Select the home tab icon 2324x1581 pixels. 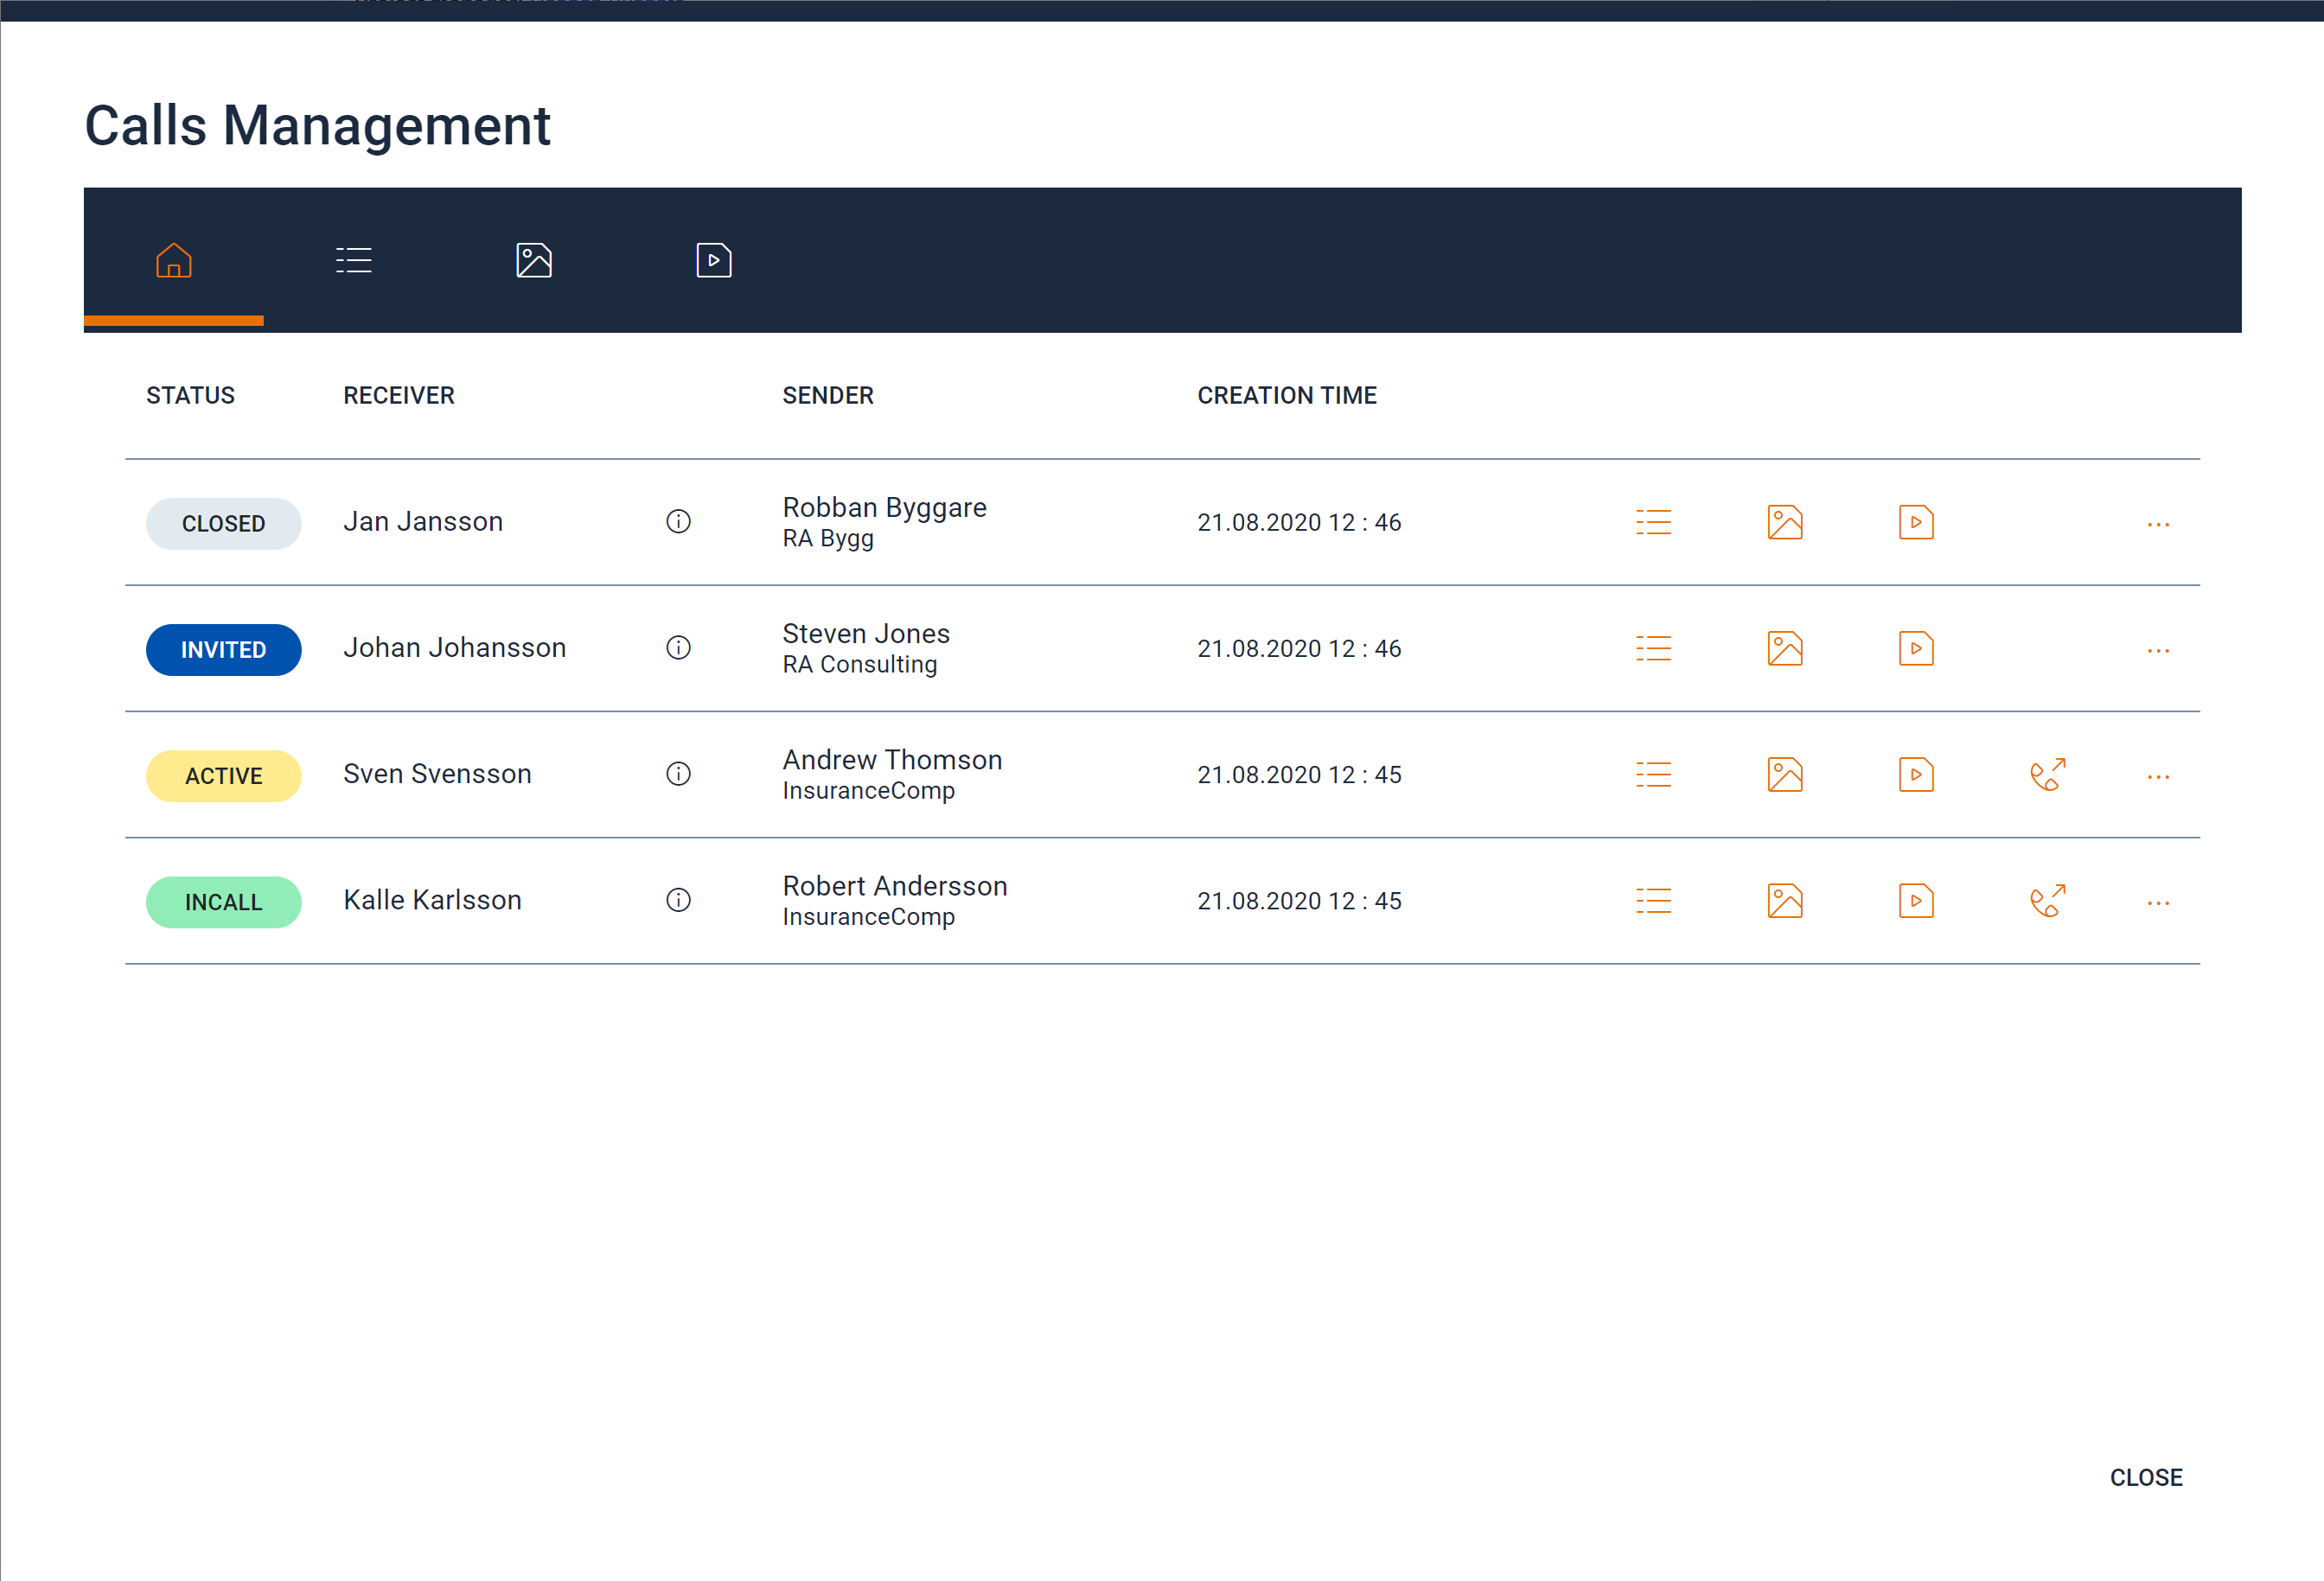tap(174, 260)
